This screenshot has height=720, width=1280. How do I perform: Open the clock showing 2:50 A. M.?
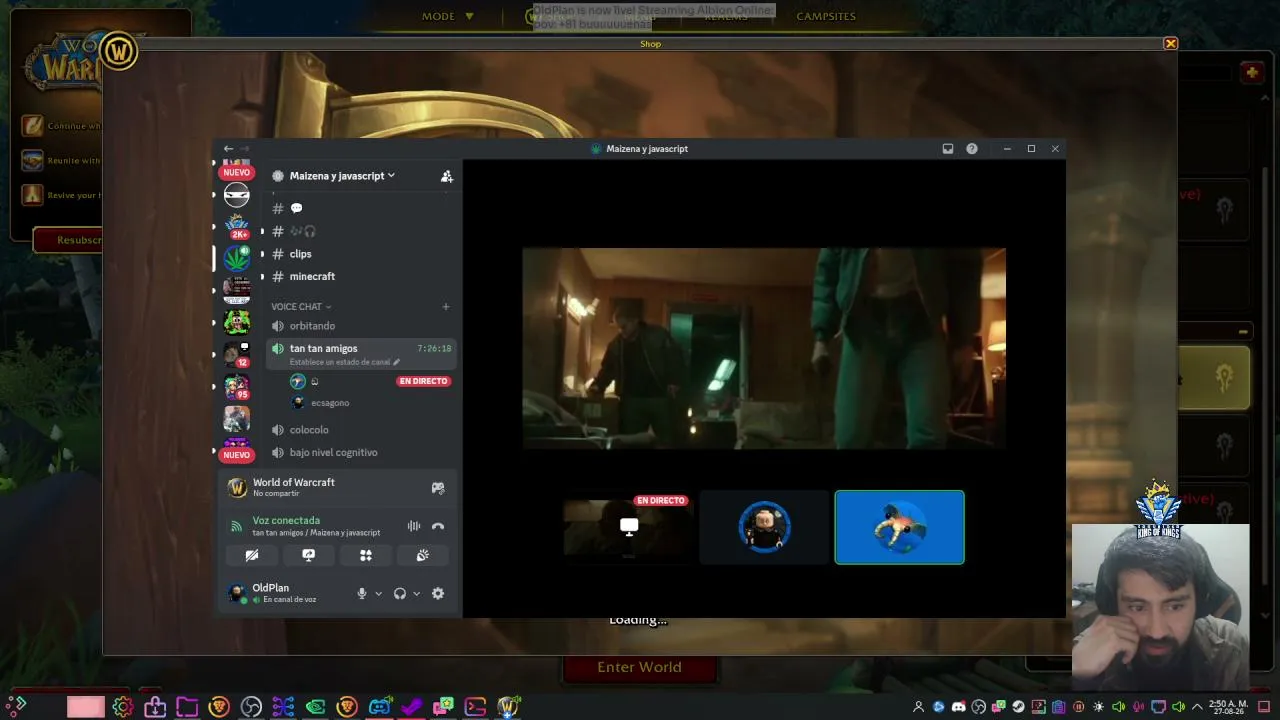(1227, 707)
